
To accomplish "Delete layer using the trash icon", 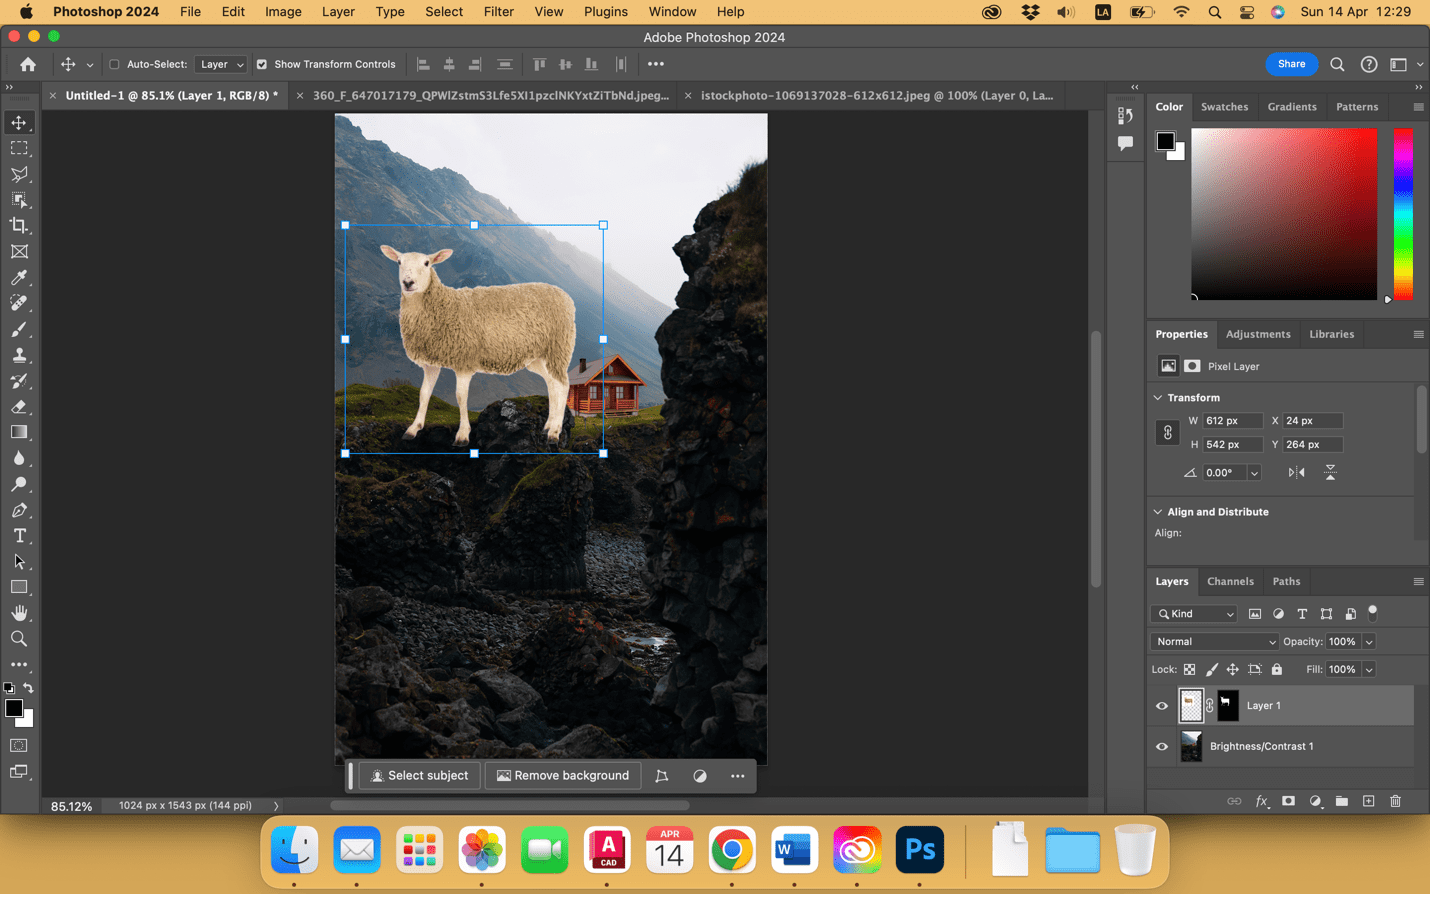I will pos(1396,801).
